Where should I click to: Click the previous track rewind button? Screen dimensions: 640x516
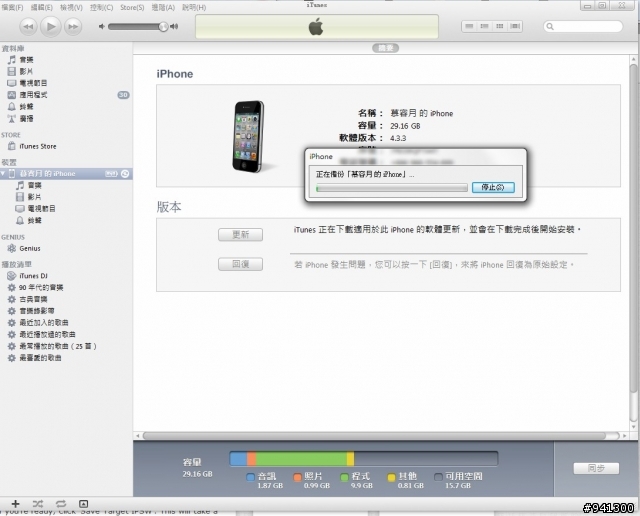tap(28, 27)
